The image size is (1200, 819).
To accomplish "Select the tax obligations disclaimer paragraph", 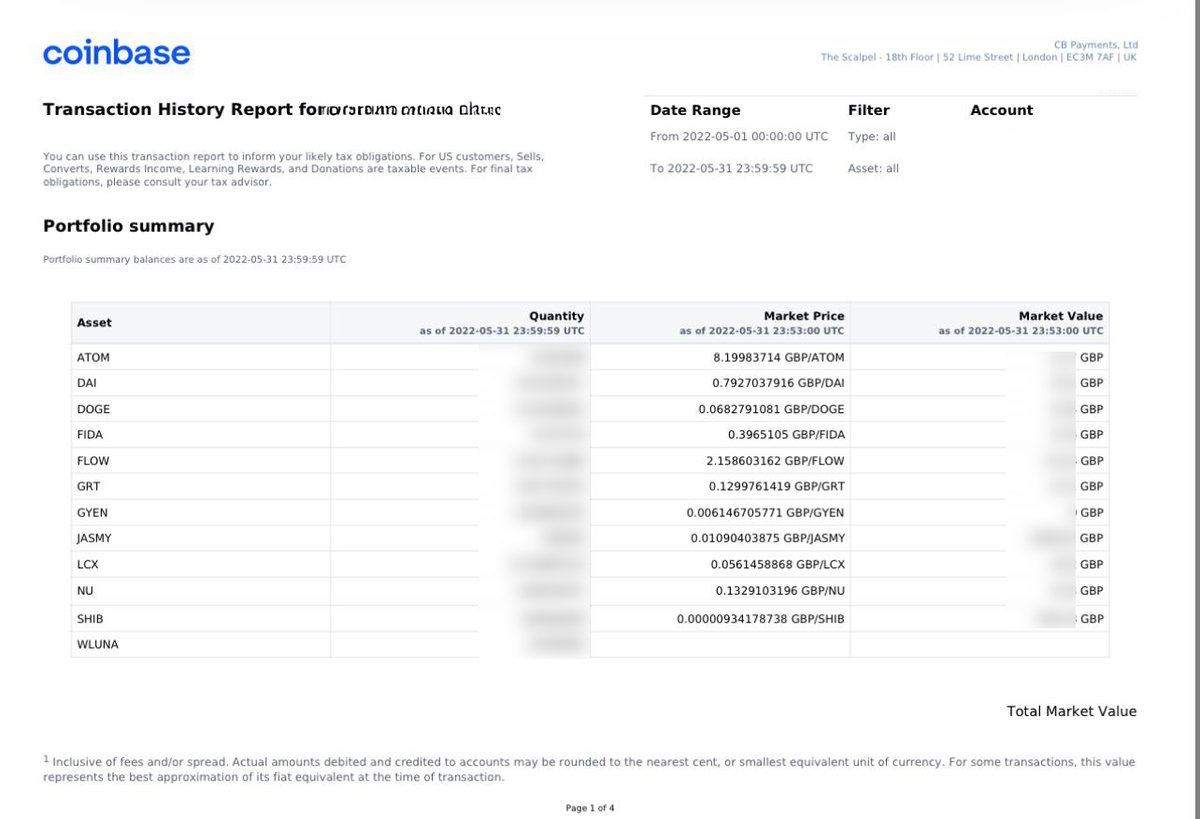I will (293, 169).
